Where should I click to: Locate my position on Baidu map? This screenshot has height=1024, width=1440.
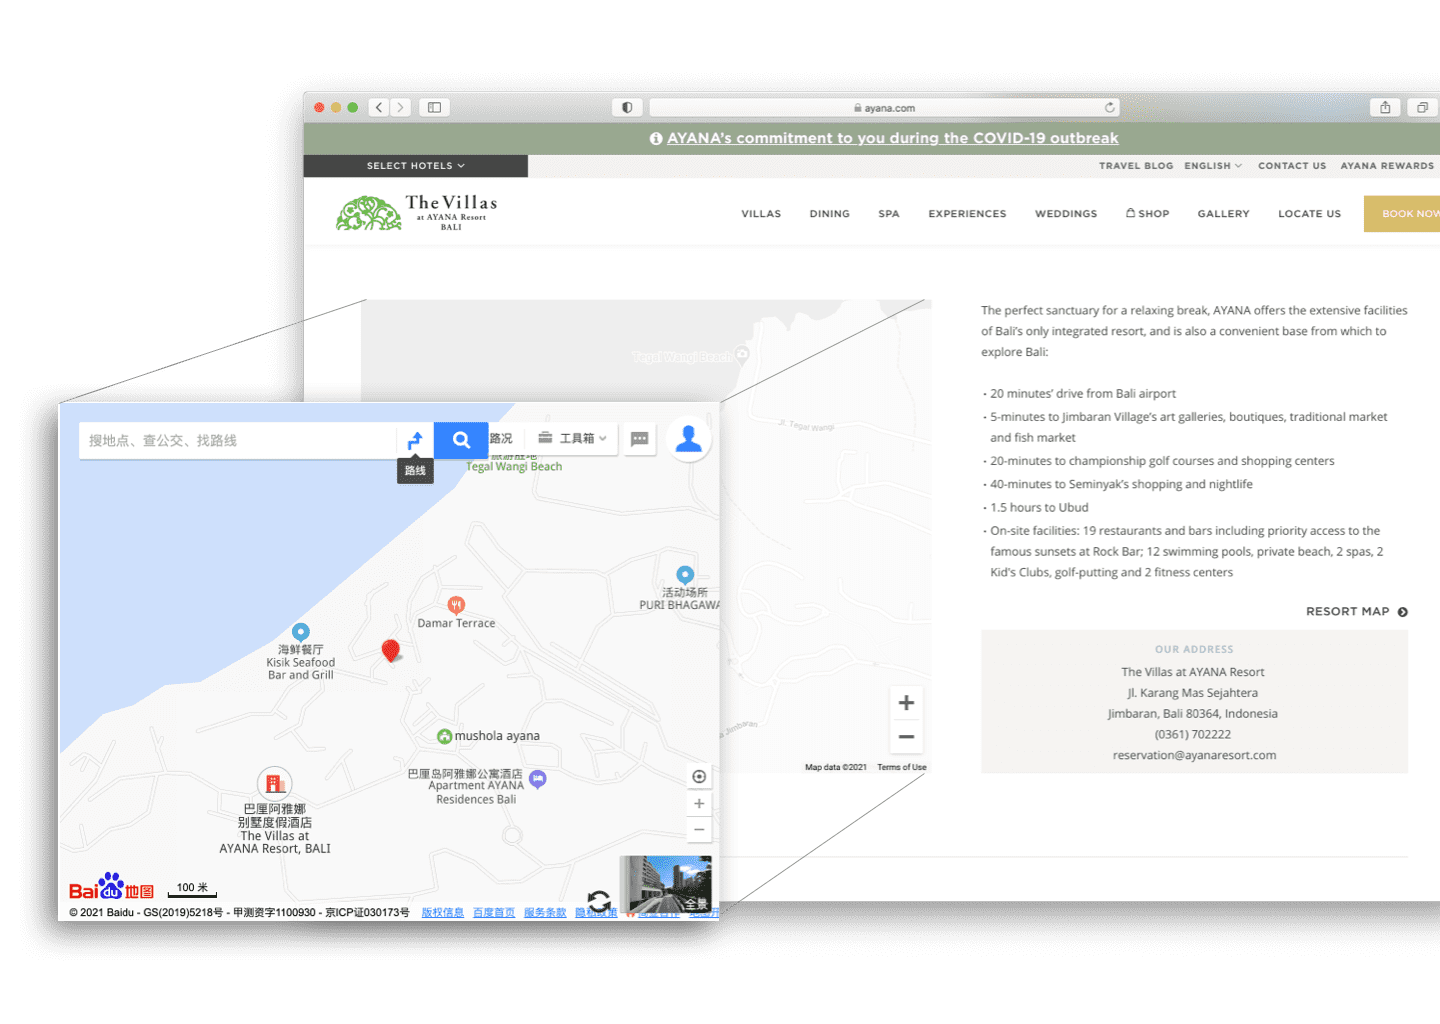click(x=699, y=777)
